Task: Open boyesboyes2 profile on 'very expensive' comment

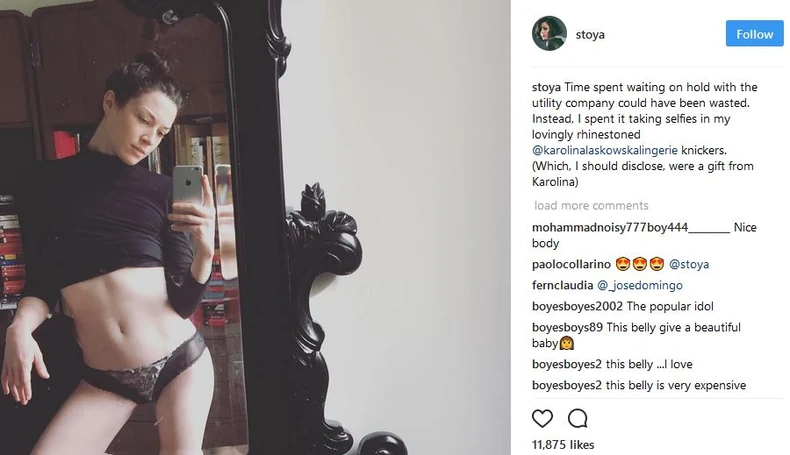Action: (567, 385)
